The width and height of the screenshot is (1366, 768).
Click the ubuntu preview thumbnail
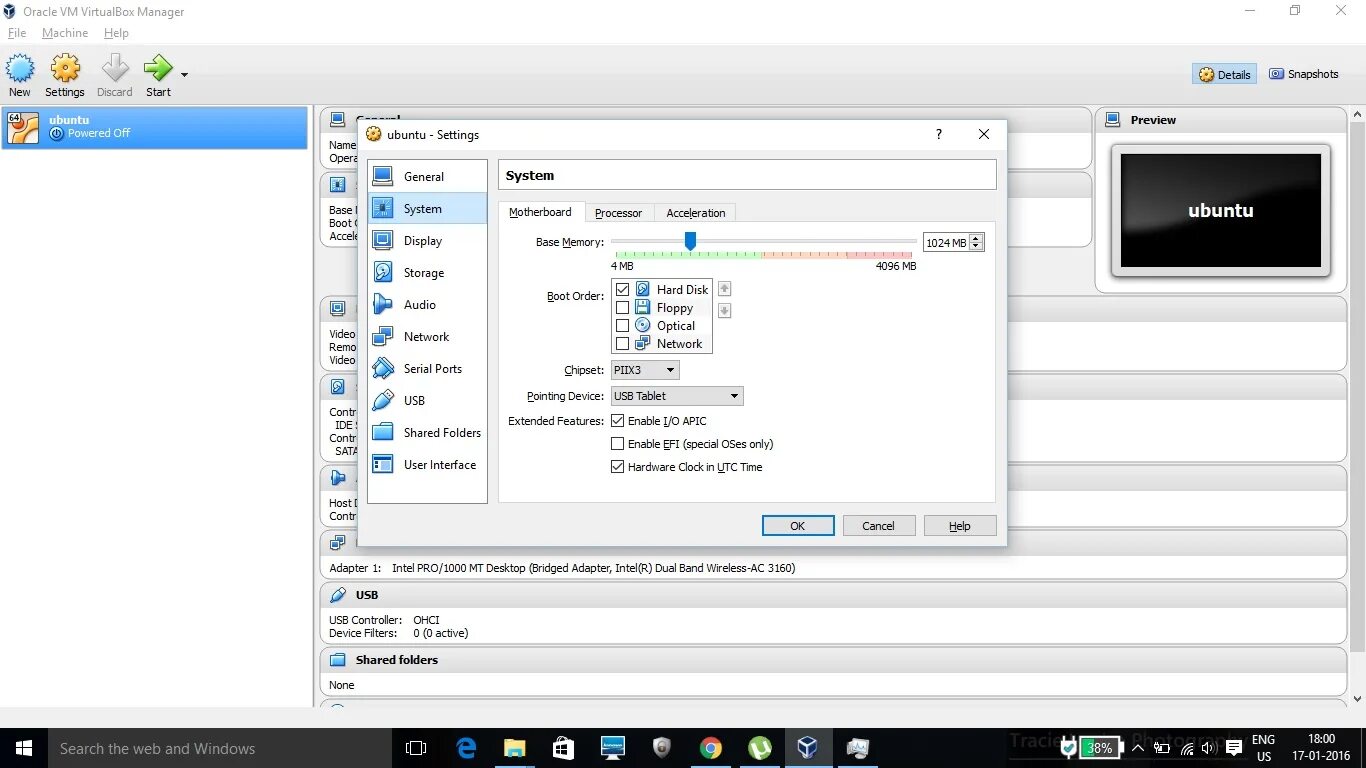[1221, 210]
